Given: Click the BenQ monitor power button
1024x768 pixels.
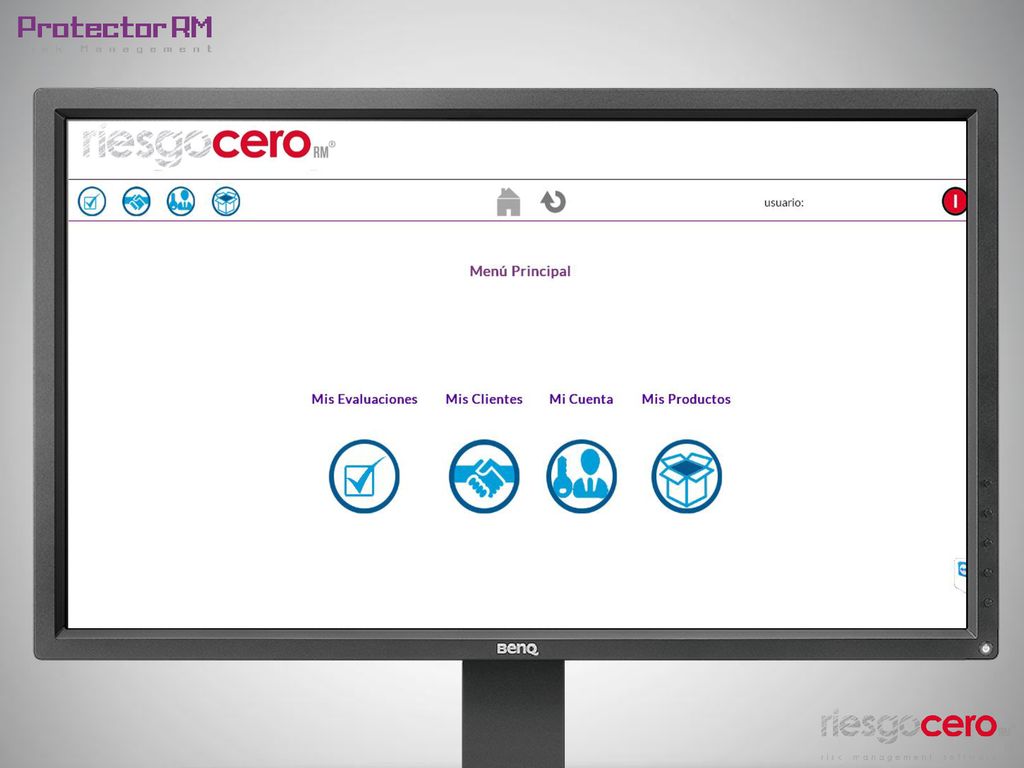Looking at the screenshot, I should [985, 648].
